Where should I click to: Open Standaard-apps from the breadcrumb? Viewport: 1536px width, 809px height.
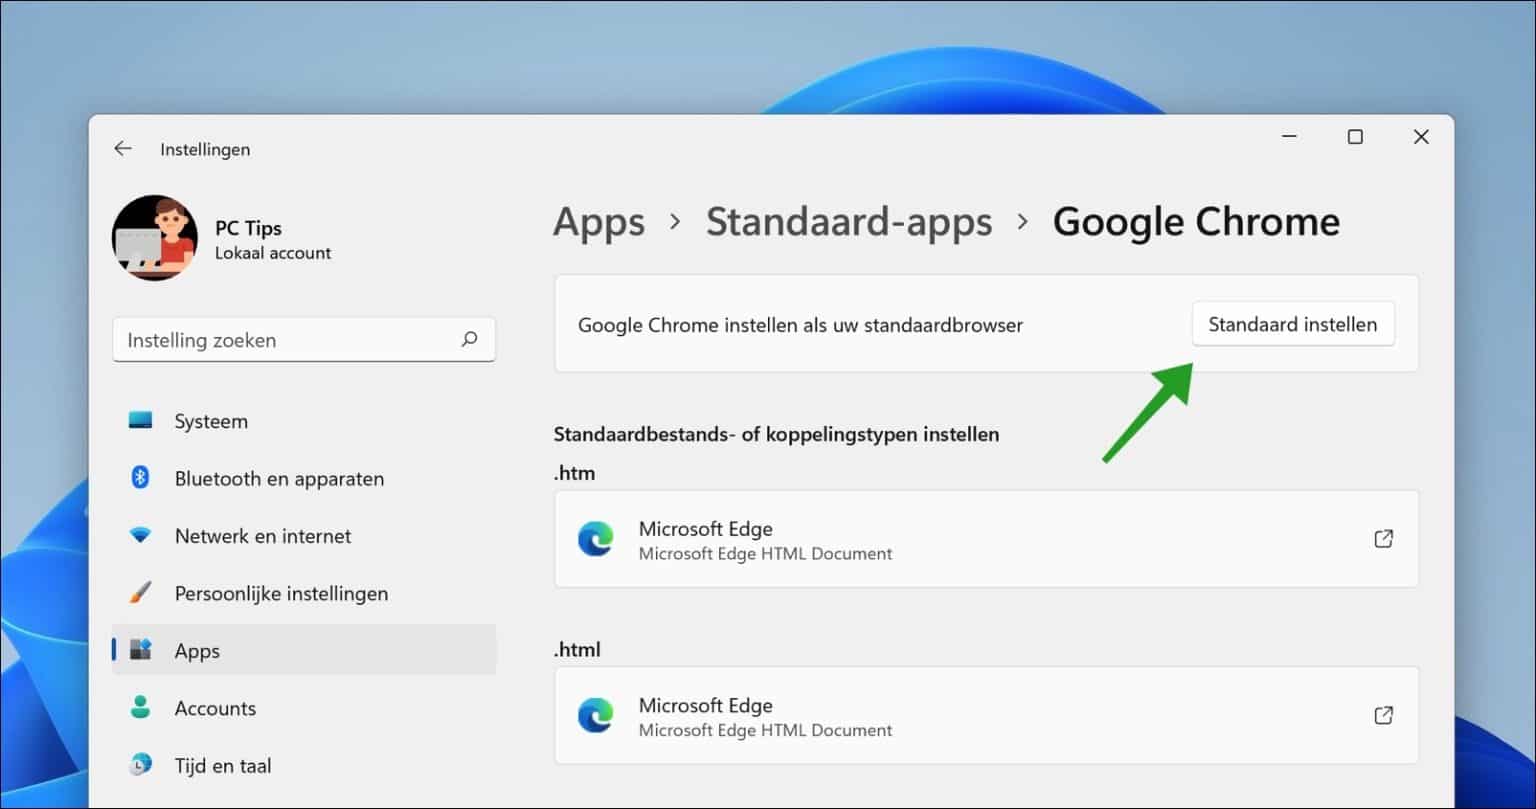coord(849,222)
